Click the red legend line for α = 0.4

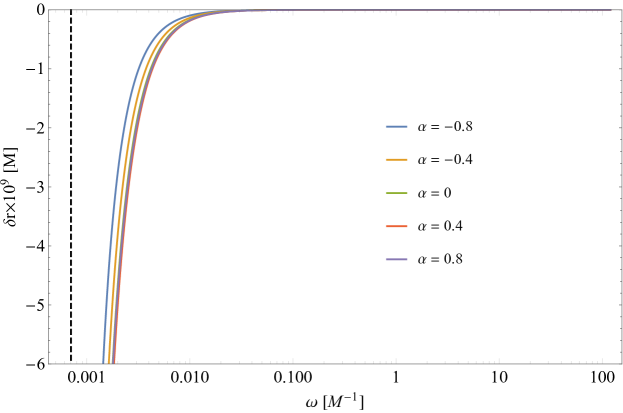click(x=397, y=226)
